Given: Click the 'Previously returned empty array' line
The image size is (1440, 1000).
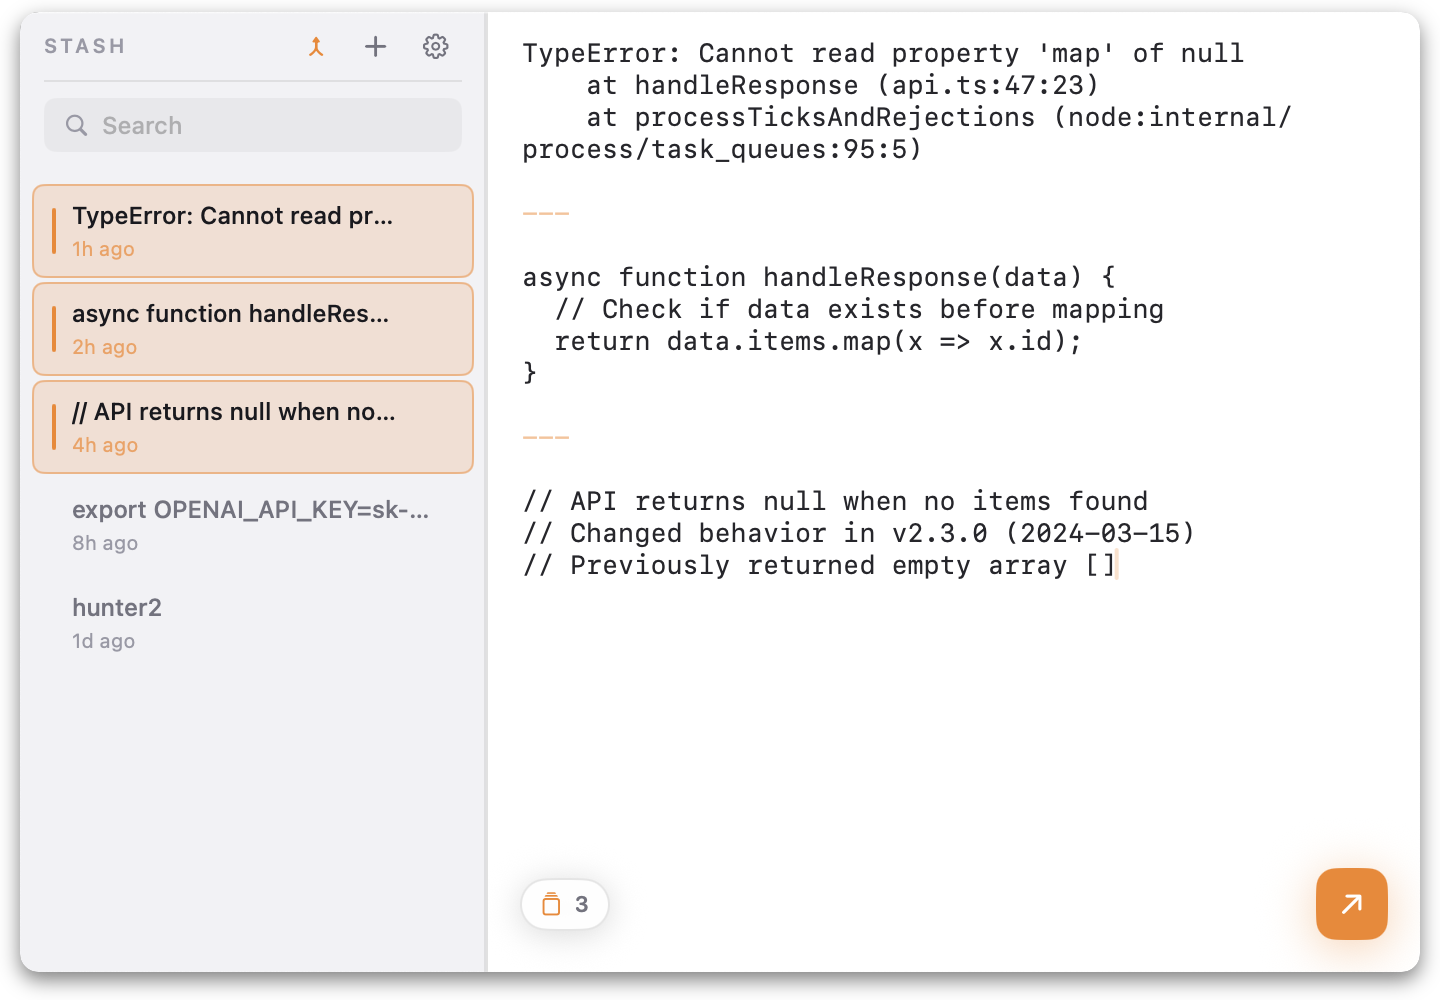Looking at the screenshot, I should pyautogui.click(x=818, y=566).
